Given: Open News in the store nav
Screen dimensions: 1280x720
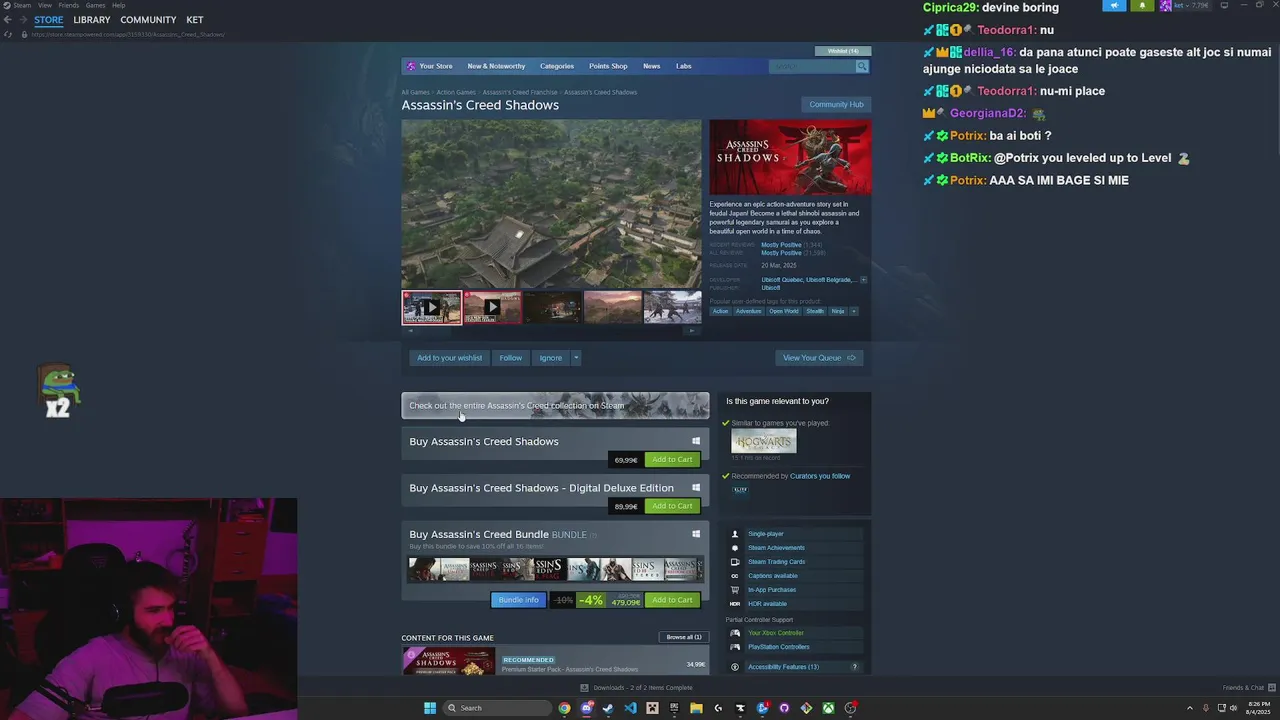Looking at the screenshot, I should click(x=652, y=66).
